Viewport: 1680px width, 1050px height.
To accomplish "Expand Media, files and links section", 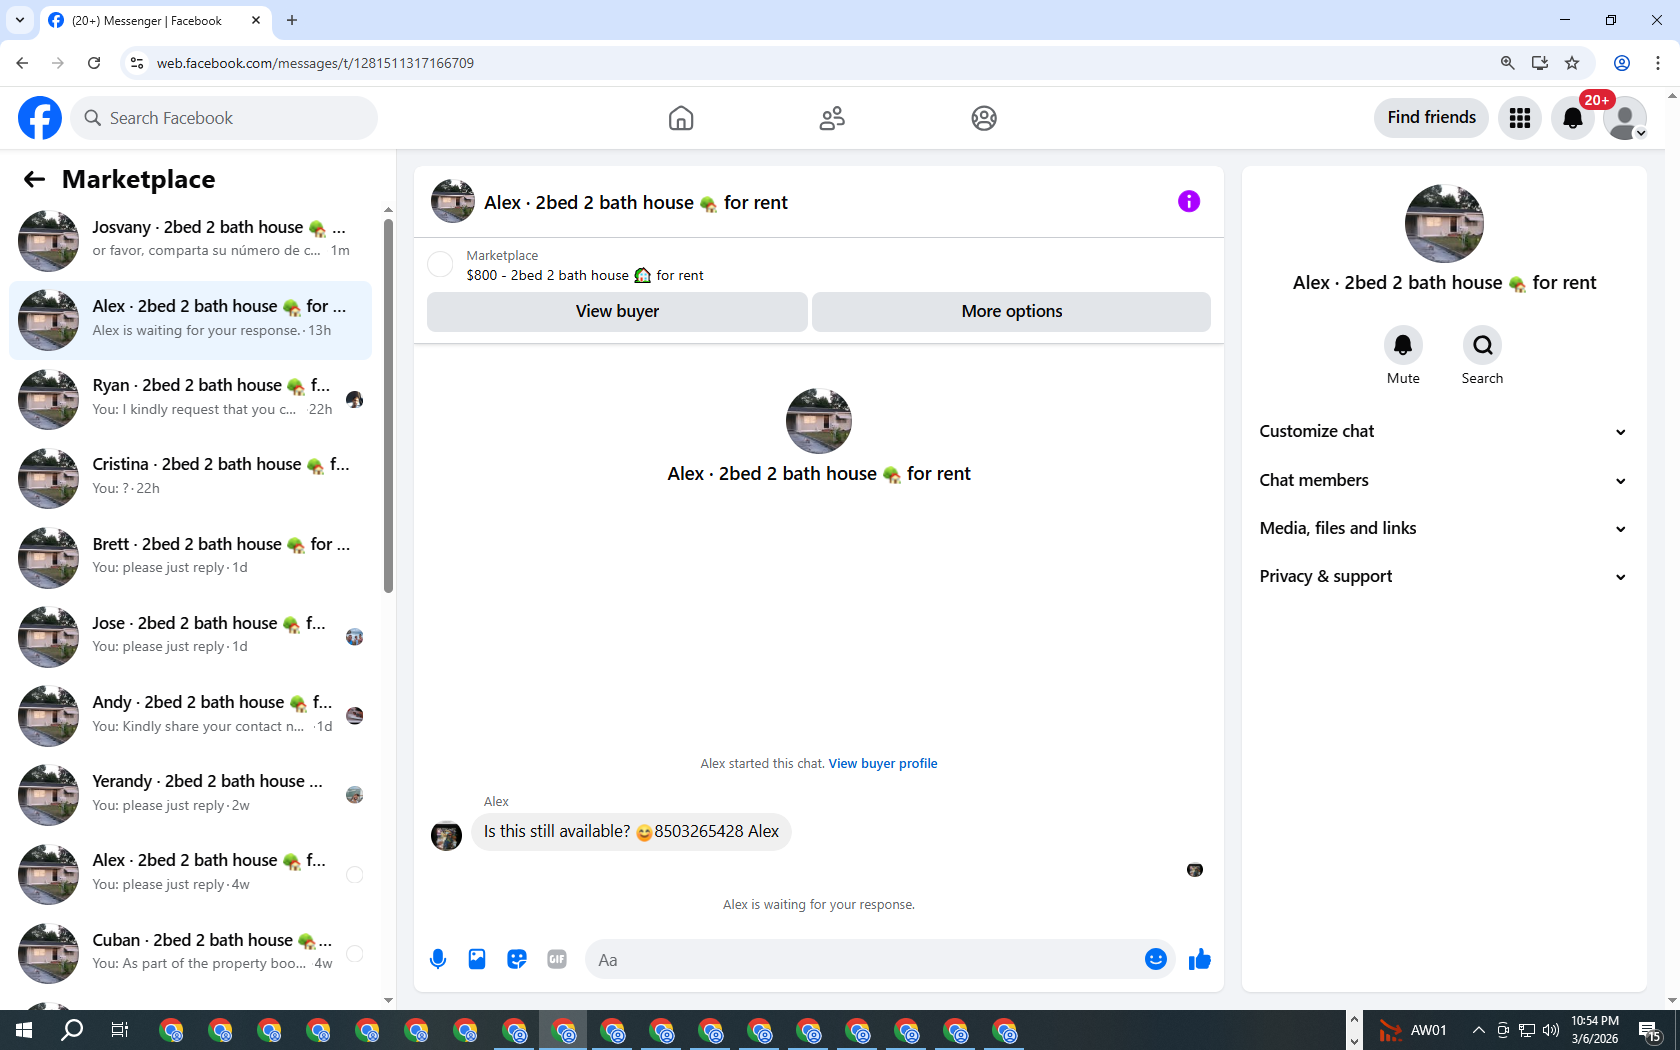I will pyautogui.click(x=1444, y=528).
